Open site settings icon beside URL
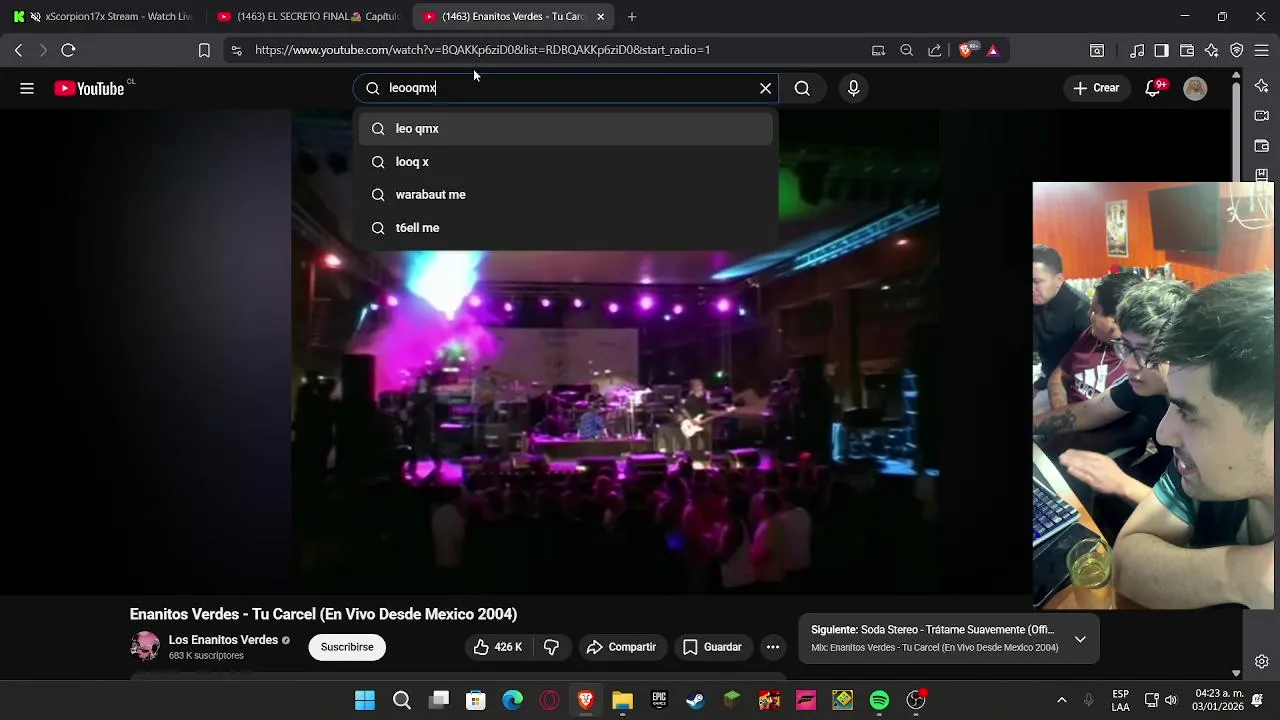This screenshot has height=720, width=1280. click(236, 50)
